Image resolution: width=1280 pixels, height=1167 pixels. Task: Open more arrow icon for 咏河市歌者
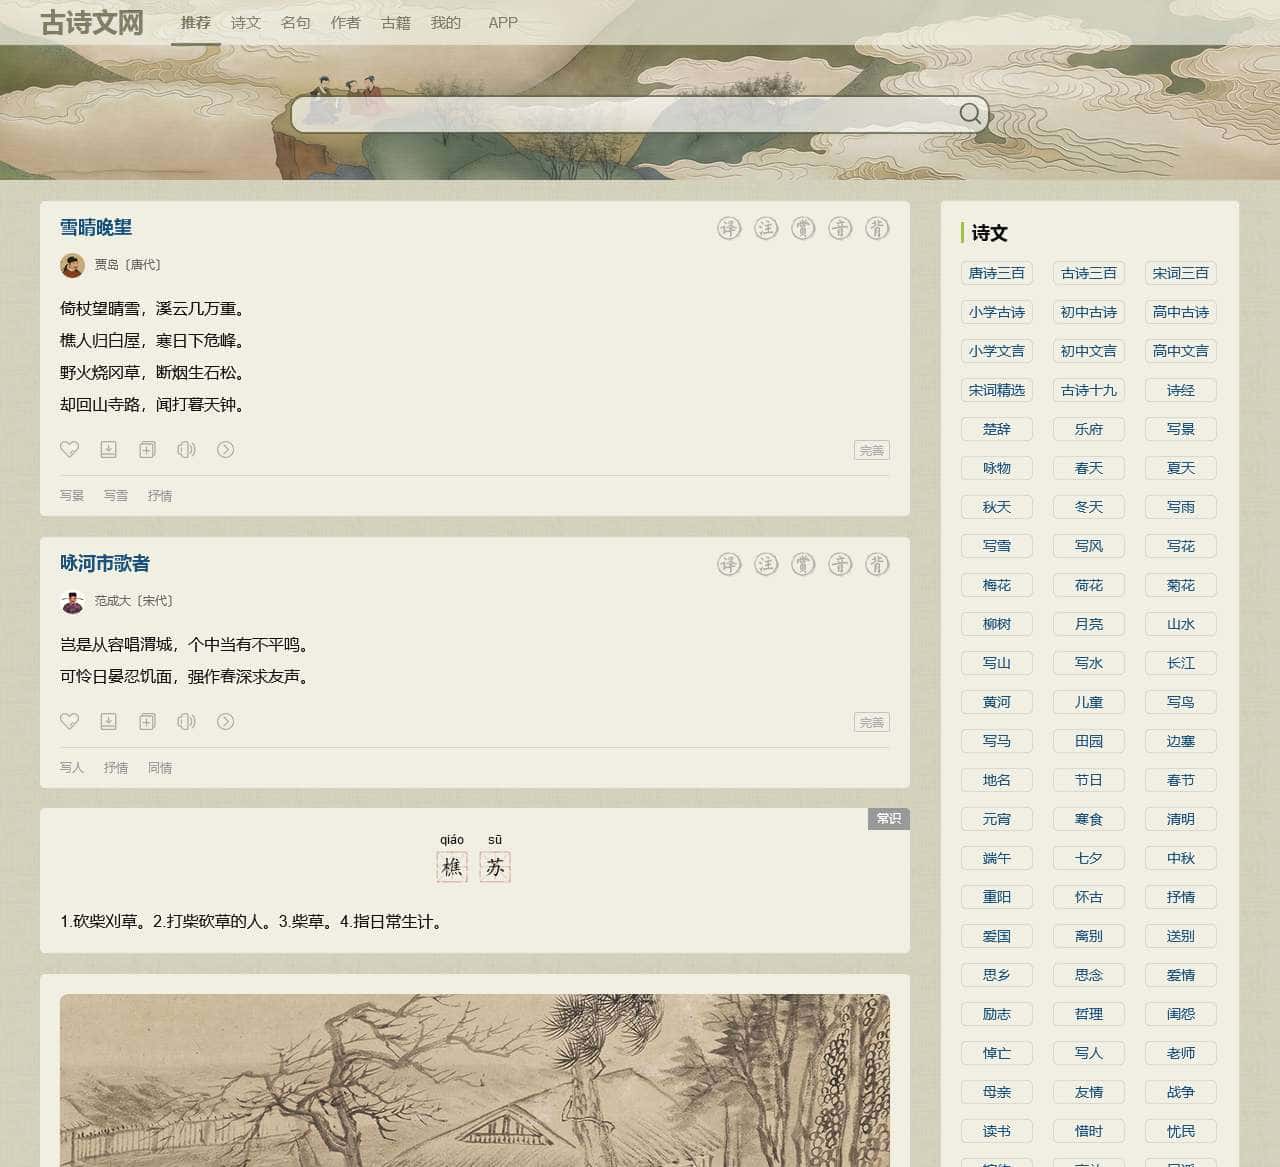[x=225, y=722]
